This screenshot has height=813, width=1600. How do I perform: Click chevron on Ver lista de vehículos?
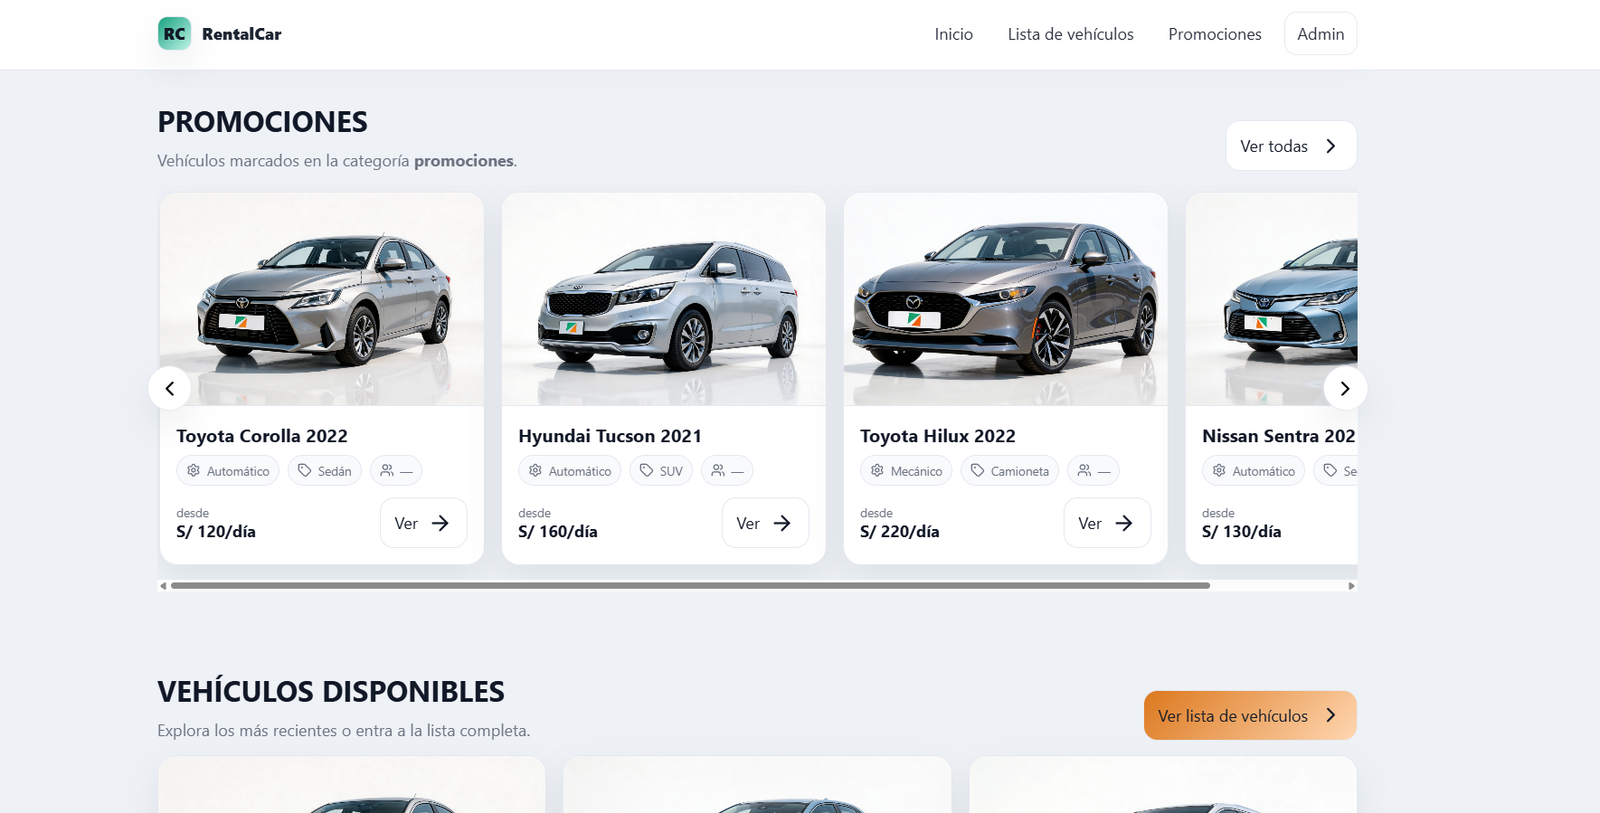[x=1330, y=715]
